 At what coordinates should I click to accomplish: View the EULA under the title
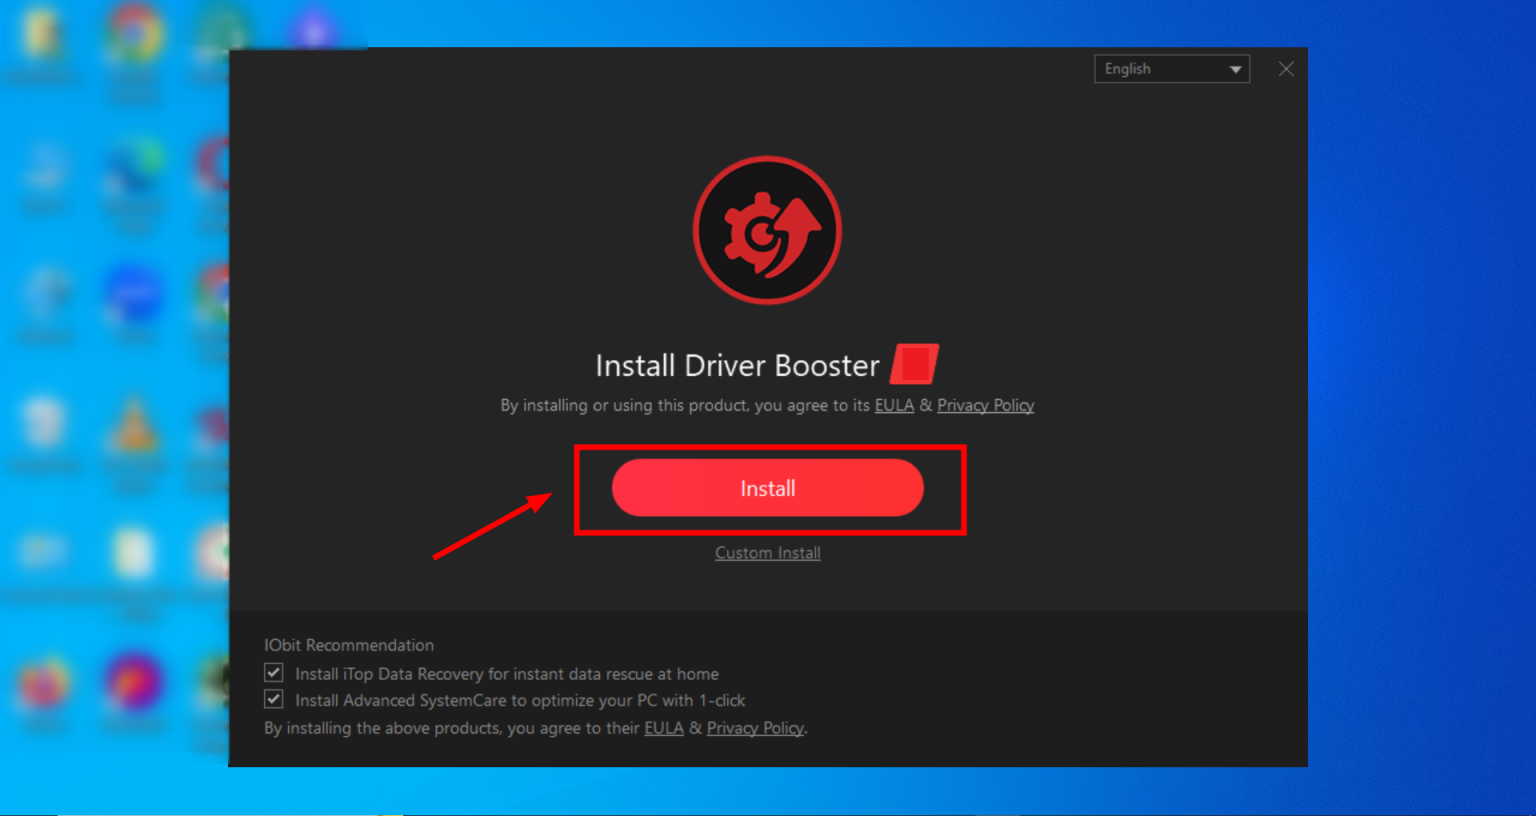894,405
